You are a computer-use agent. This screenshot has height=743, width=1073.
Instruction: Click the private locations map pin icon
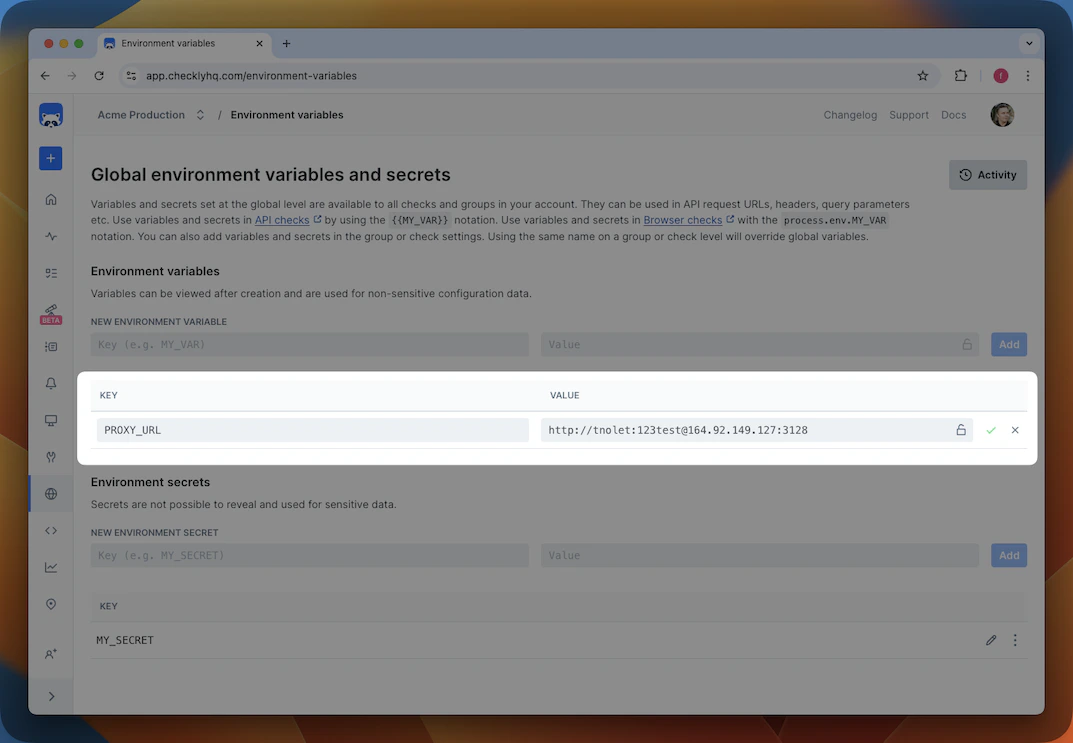[50, 604]
